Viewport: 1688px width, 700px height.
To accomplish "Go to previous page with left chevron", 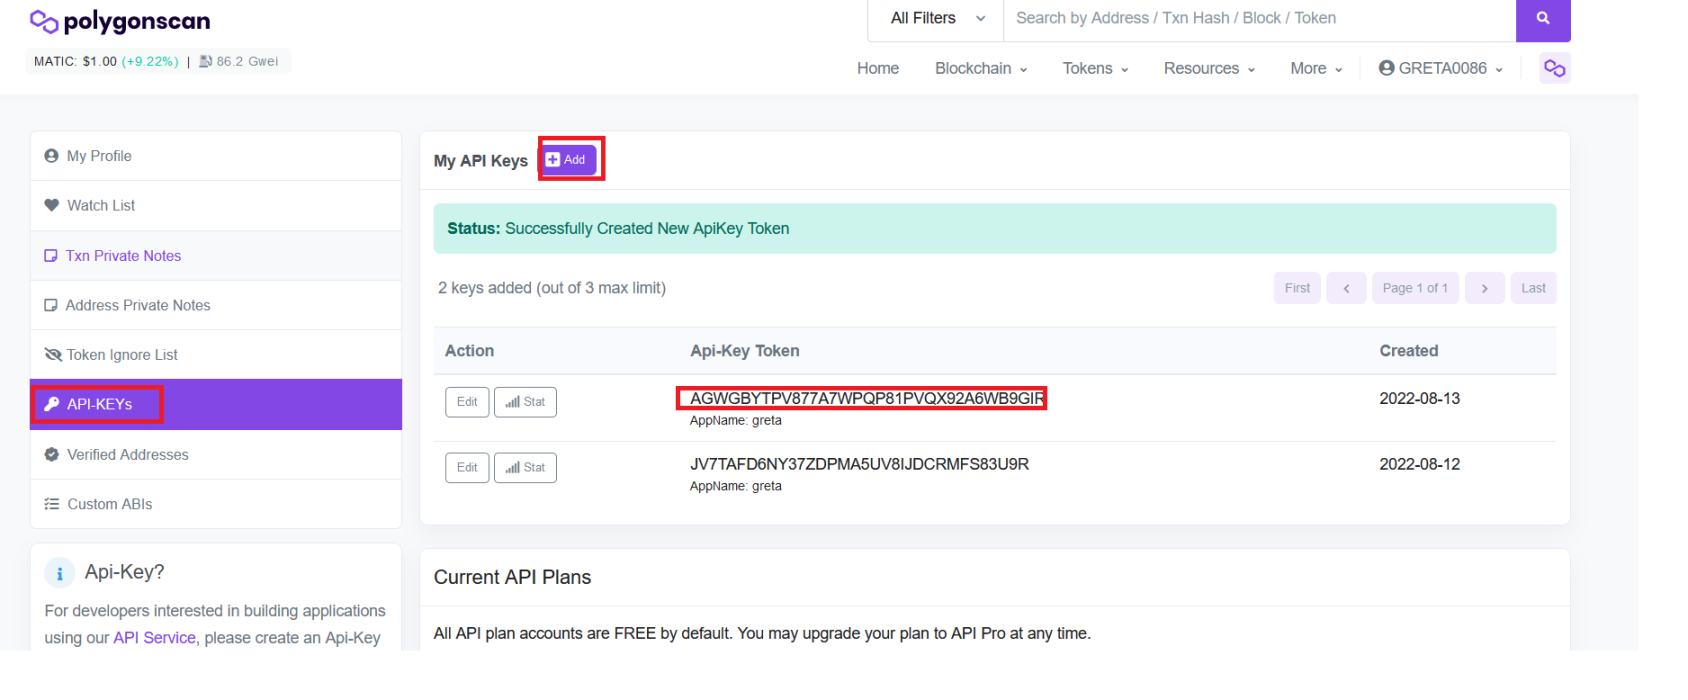I will click(x=1346, y=288).
